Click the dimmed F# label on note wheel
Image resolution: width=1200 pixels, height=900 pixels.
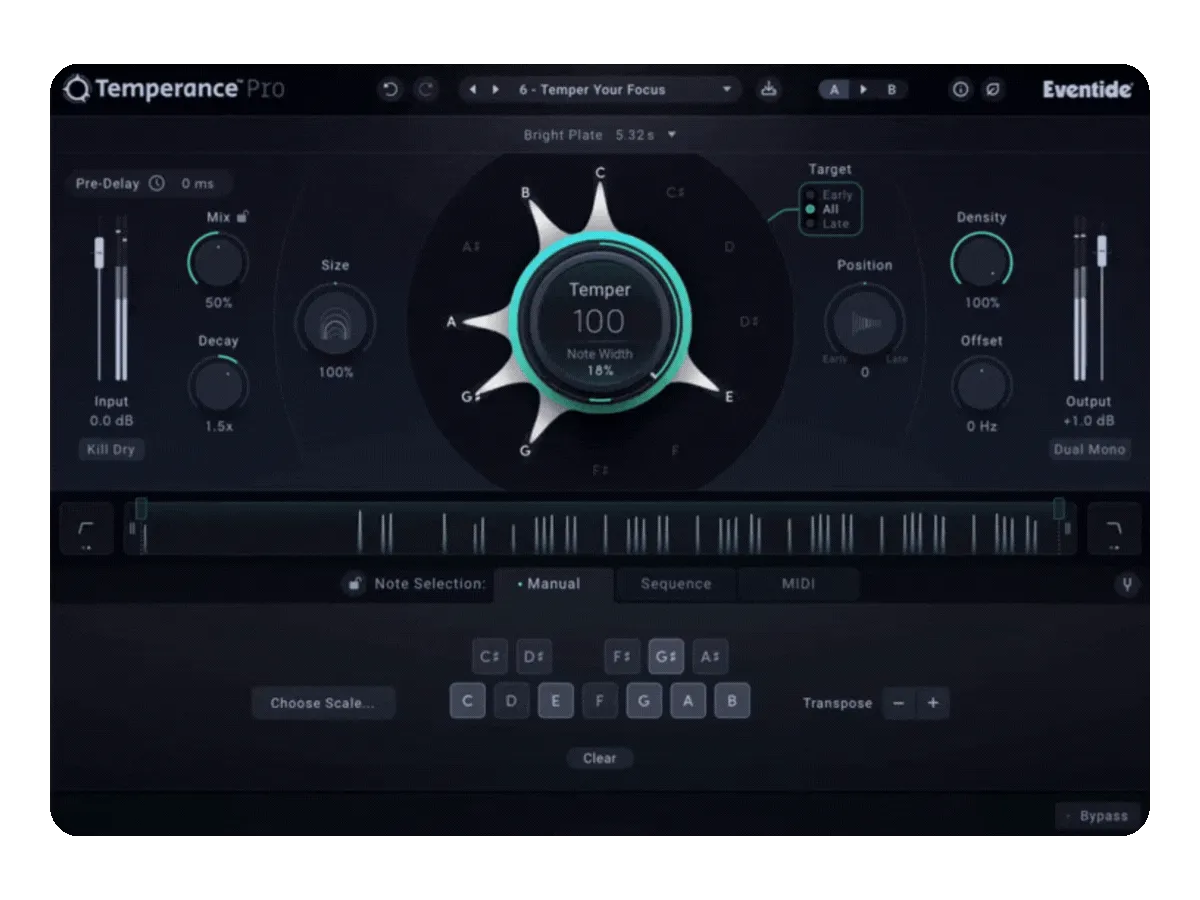[x=600, y=470]
